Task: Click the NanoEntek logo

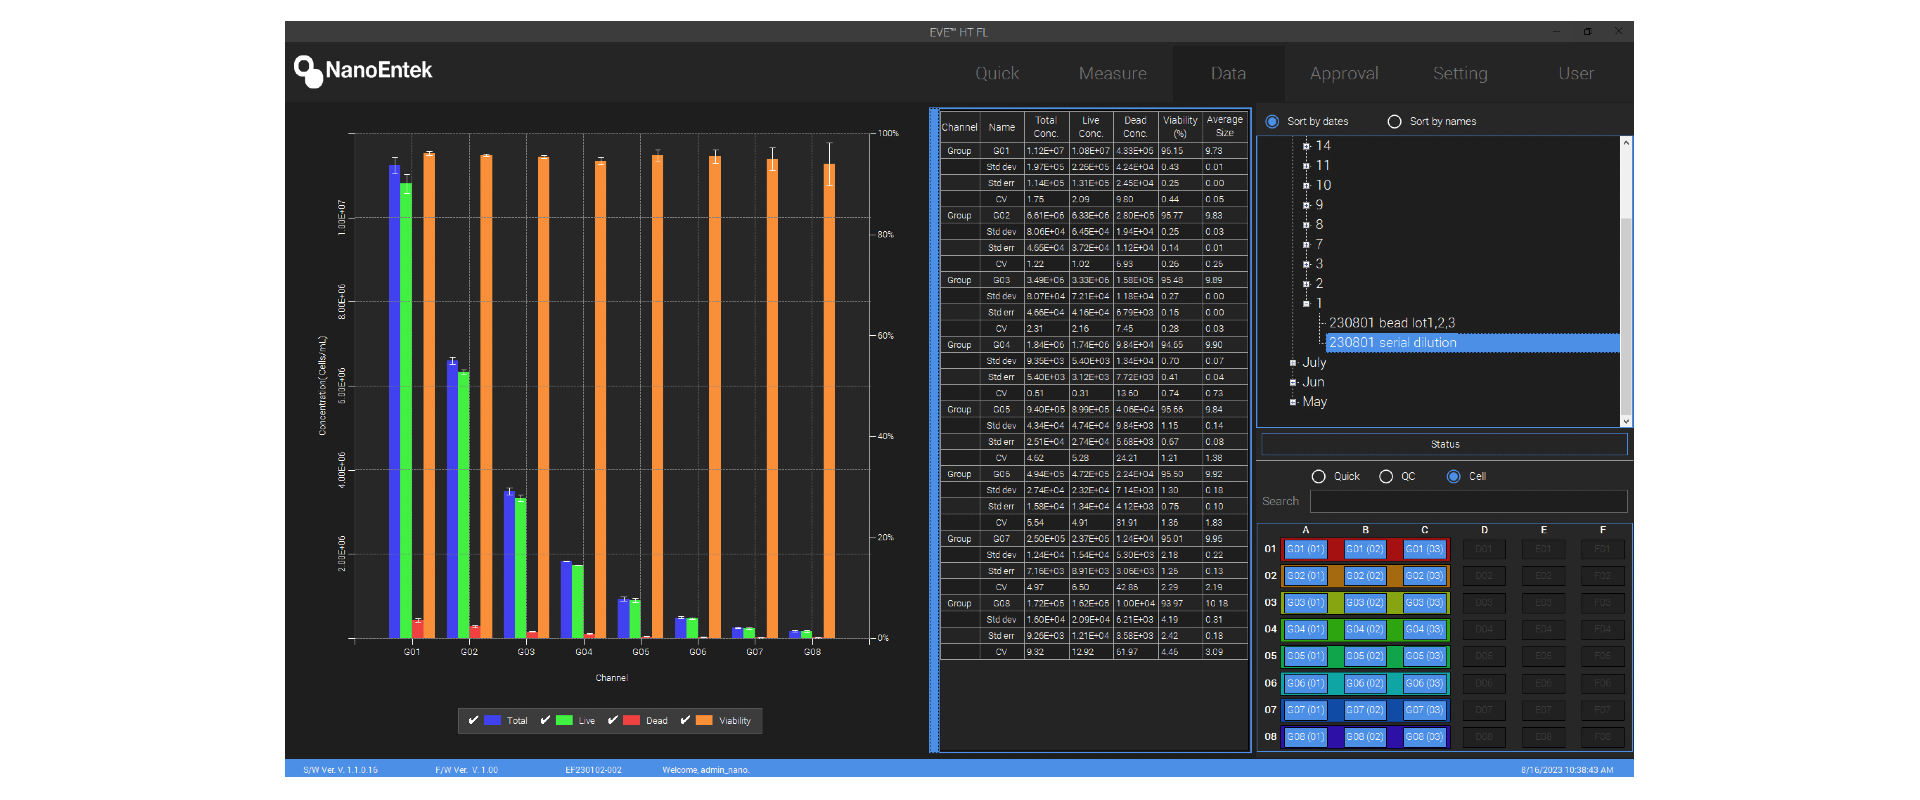Action: [363, 71]
